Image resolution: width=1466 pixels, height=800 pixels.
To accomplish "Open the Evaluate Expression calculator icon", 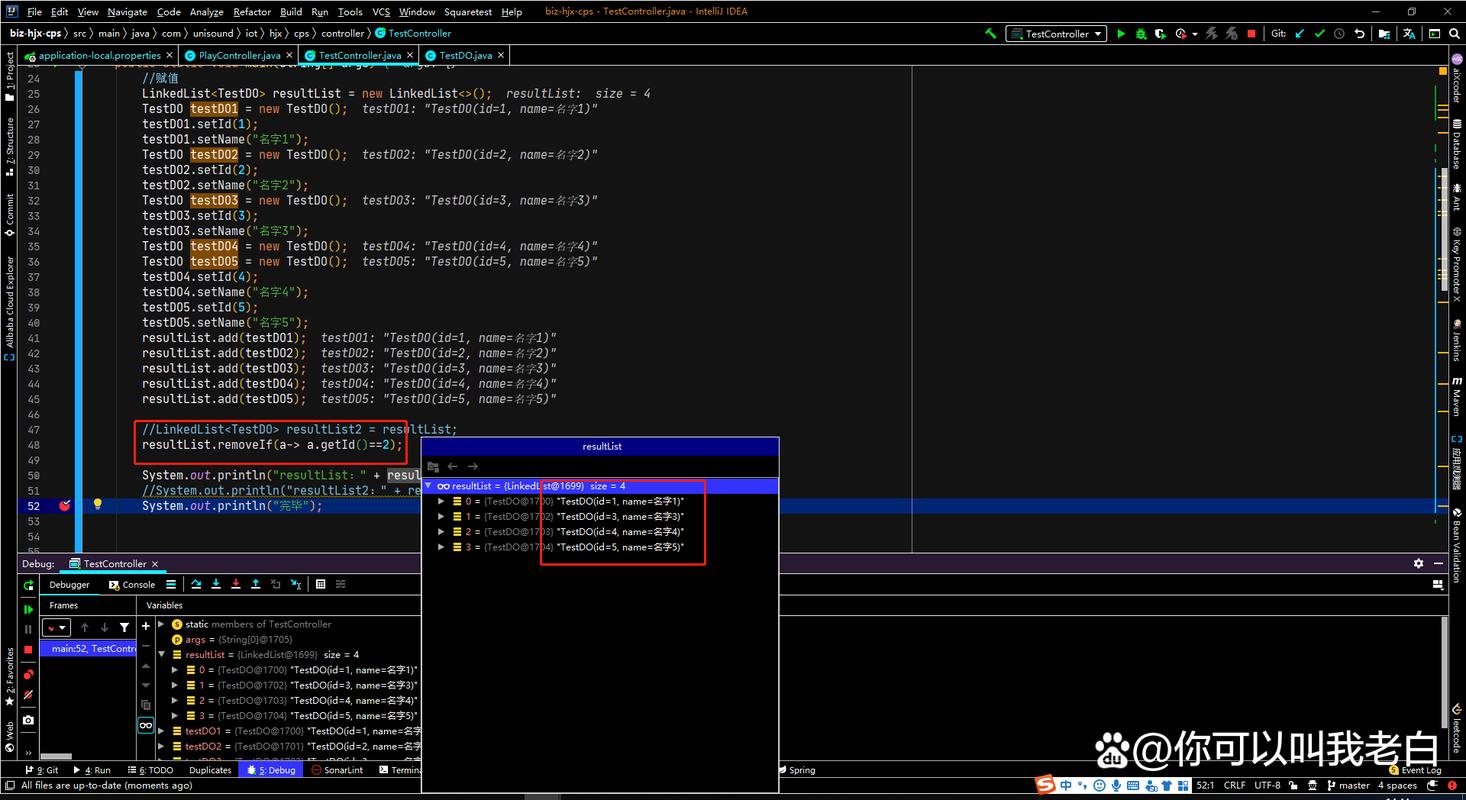I will coord(320,584).
